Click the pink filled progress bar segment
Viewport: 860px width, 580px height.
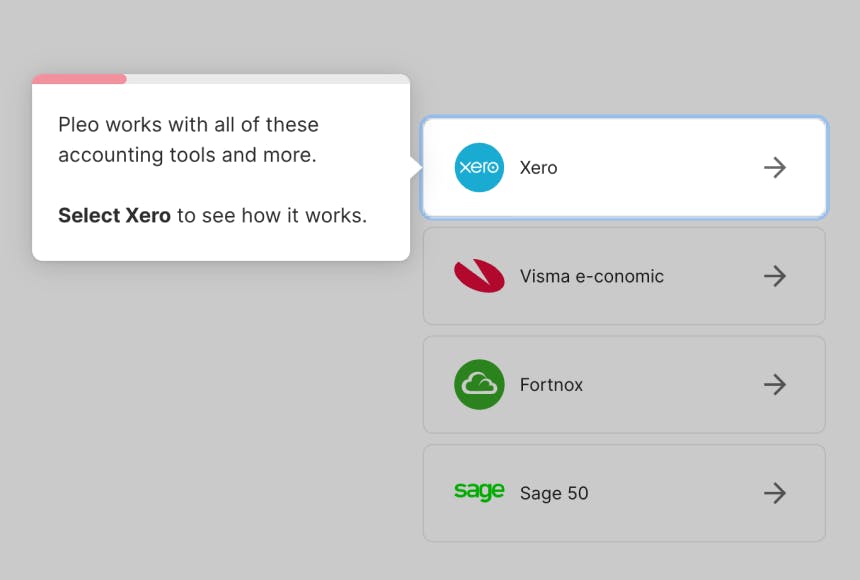79,79
